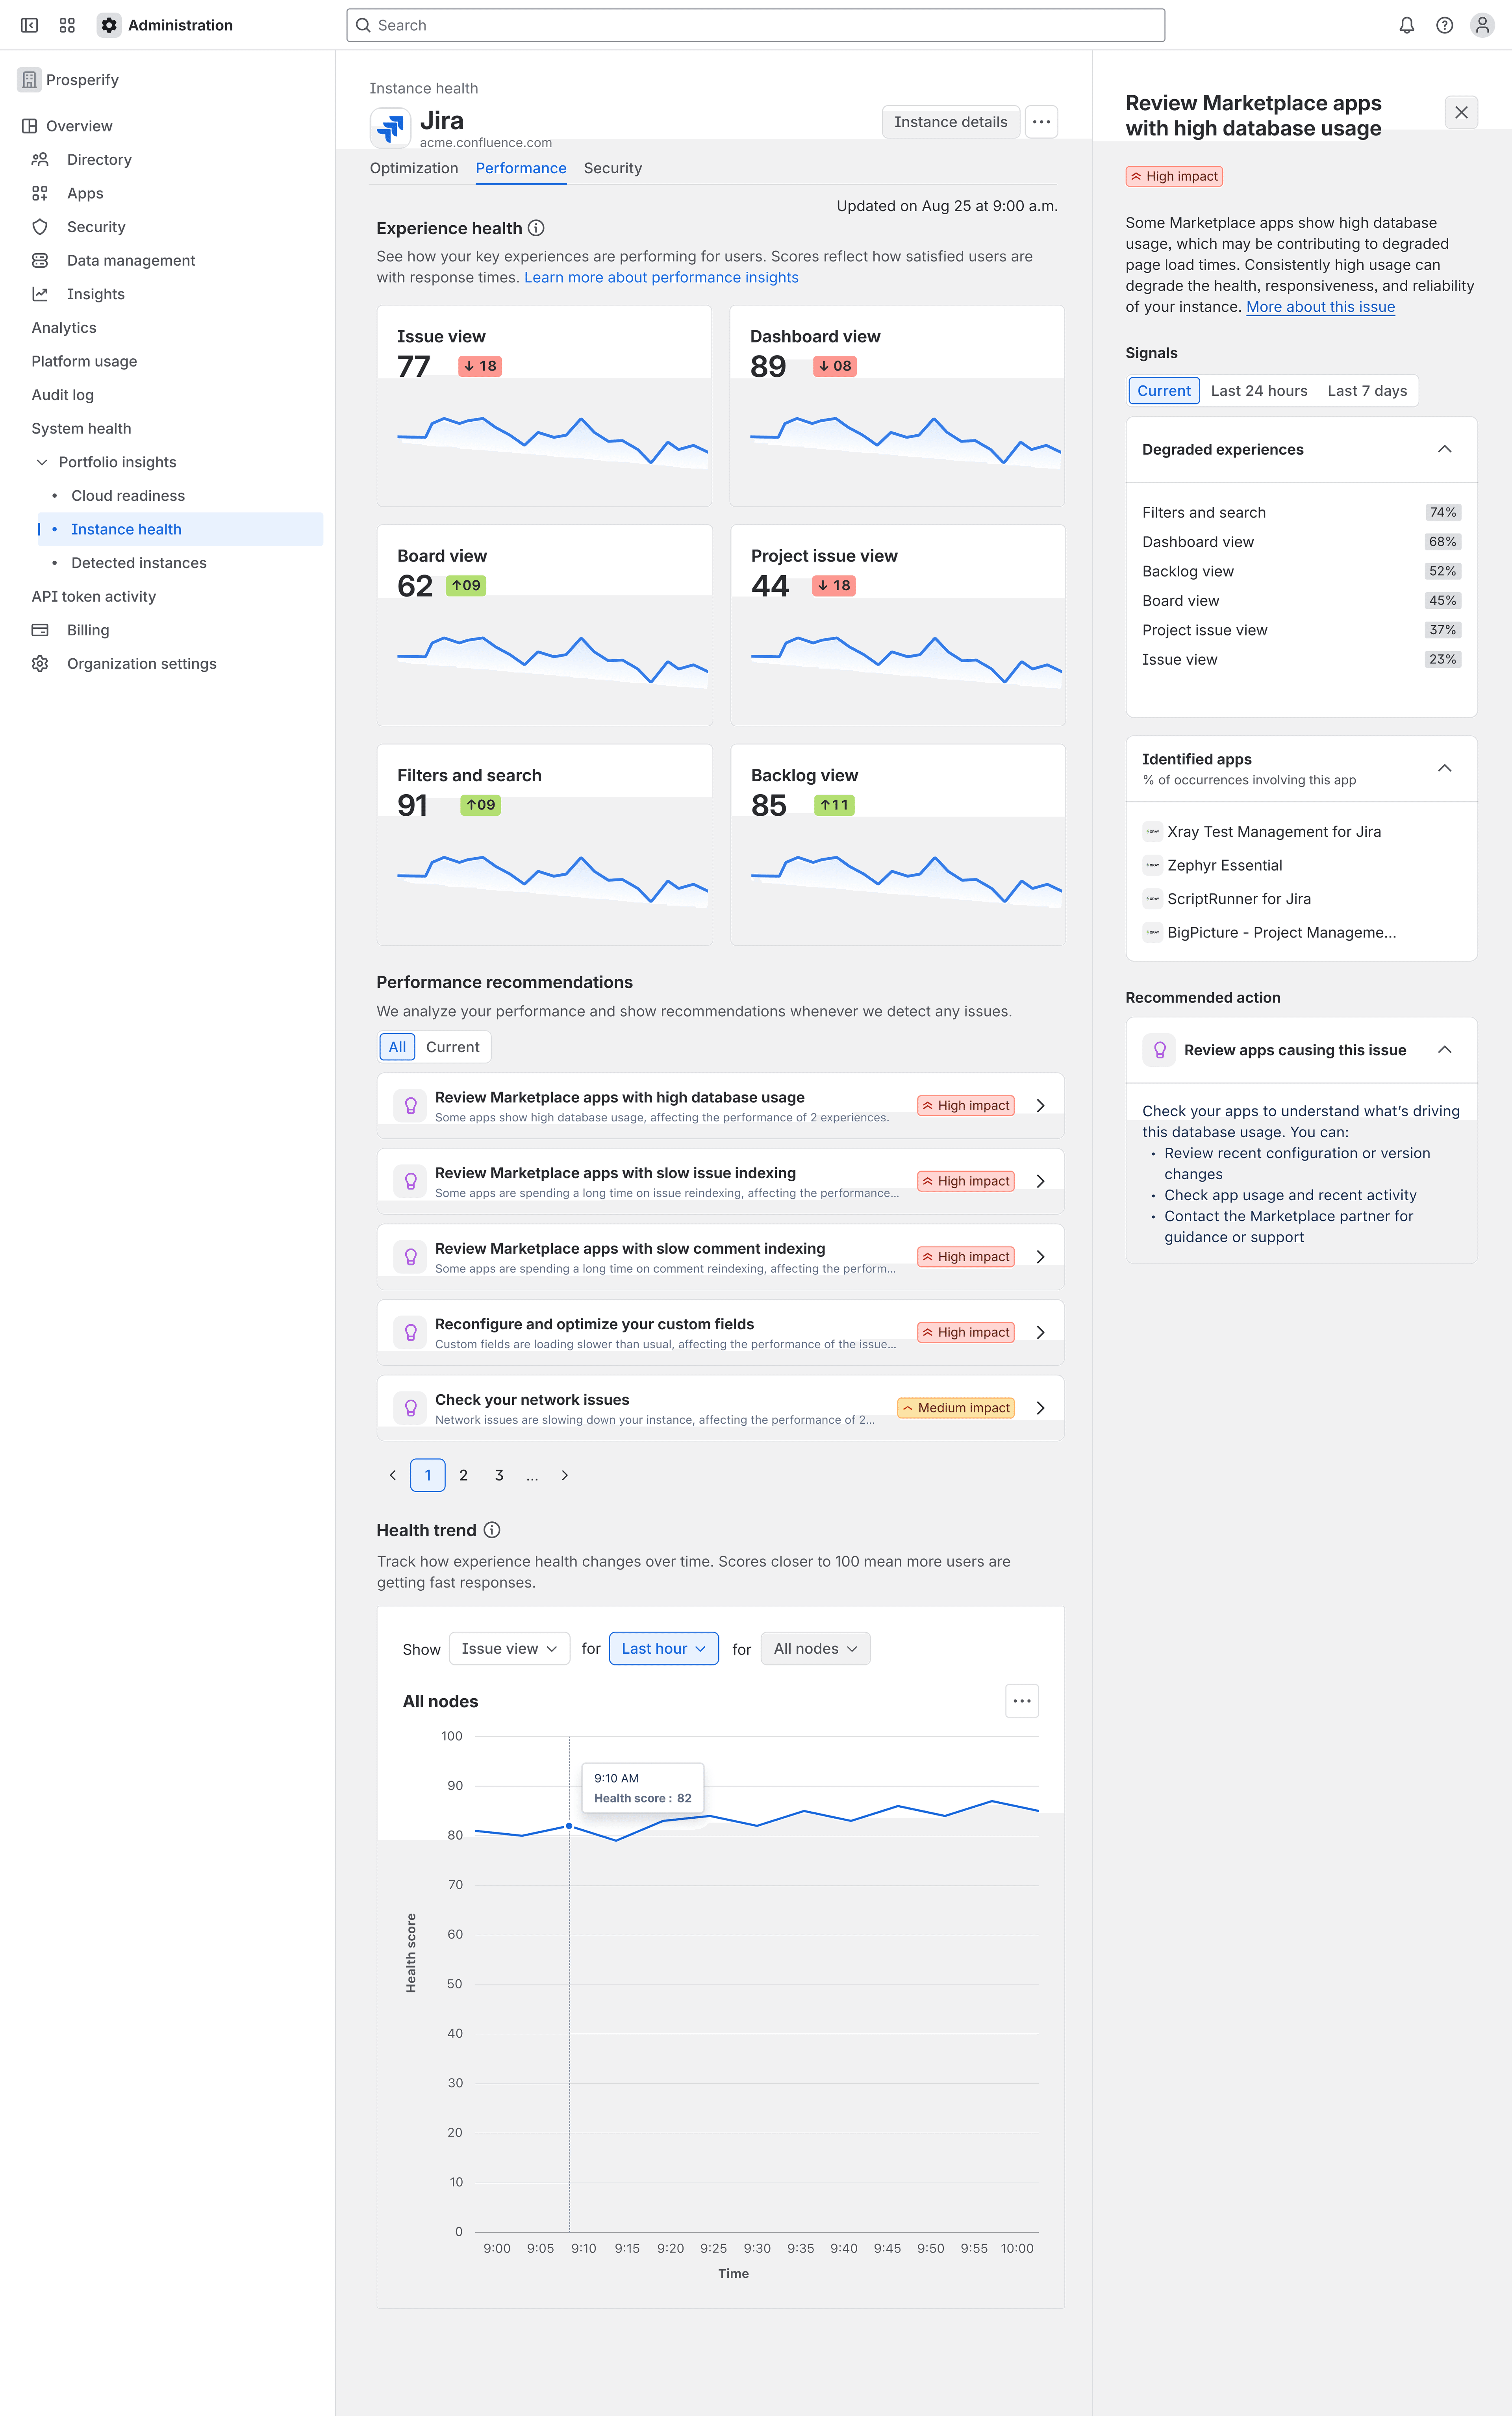The height and width of the screenshot is (2416, 1512).
Task: Click the 9:10 AM data point on chart
Action: [x=569, y=1826]
